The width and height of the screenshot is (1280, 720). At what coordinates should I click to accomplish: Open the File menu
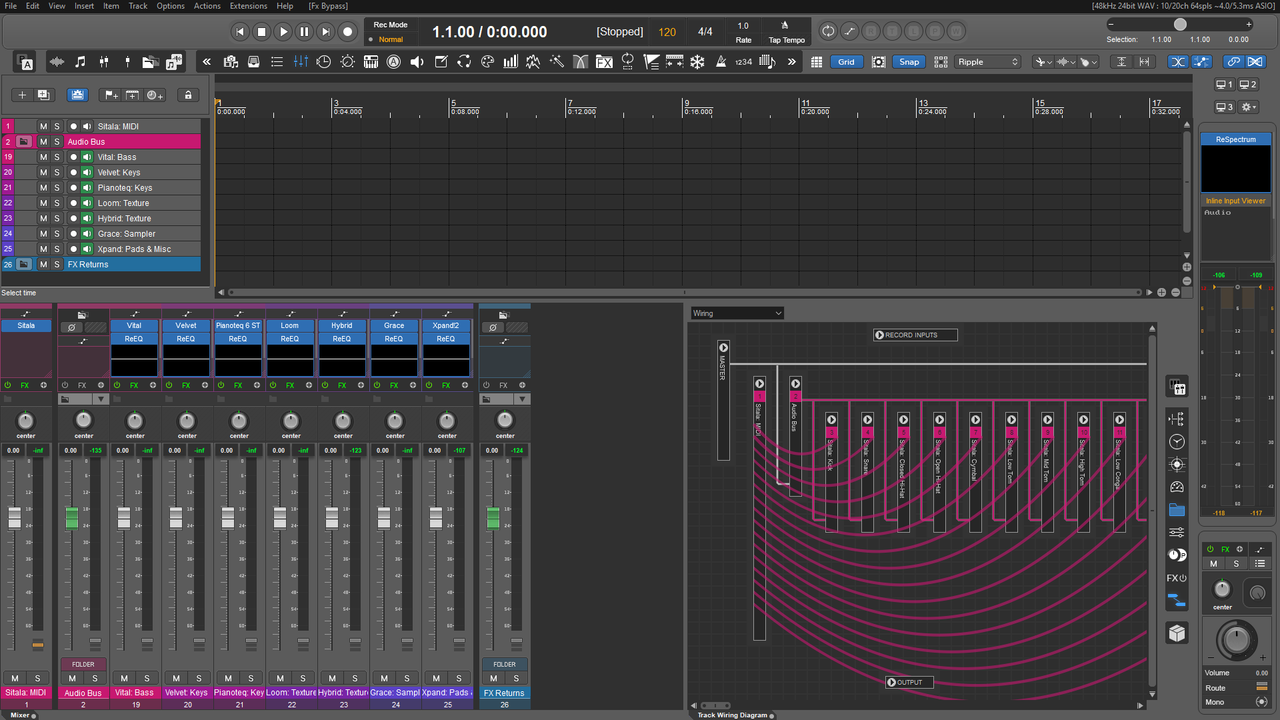(11, 6)
